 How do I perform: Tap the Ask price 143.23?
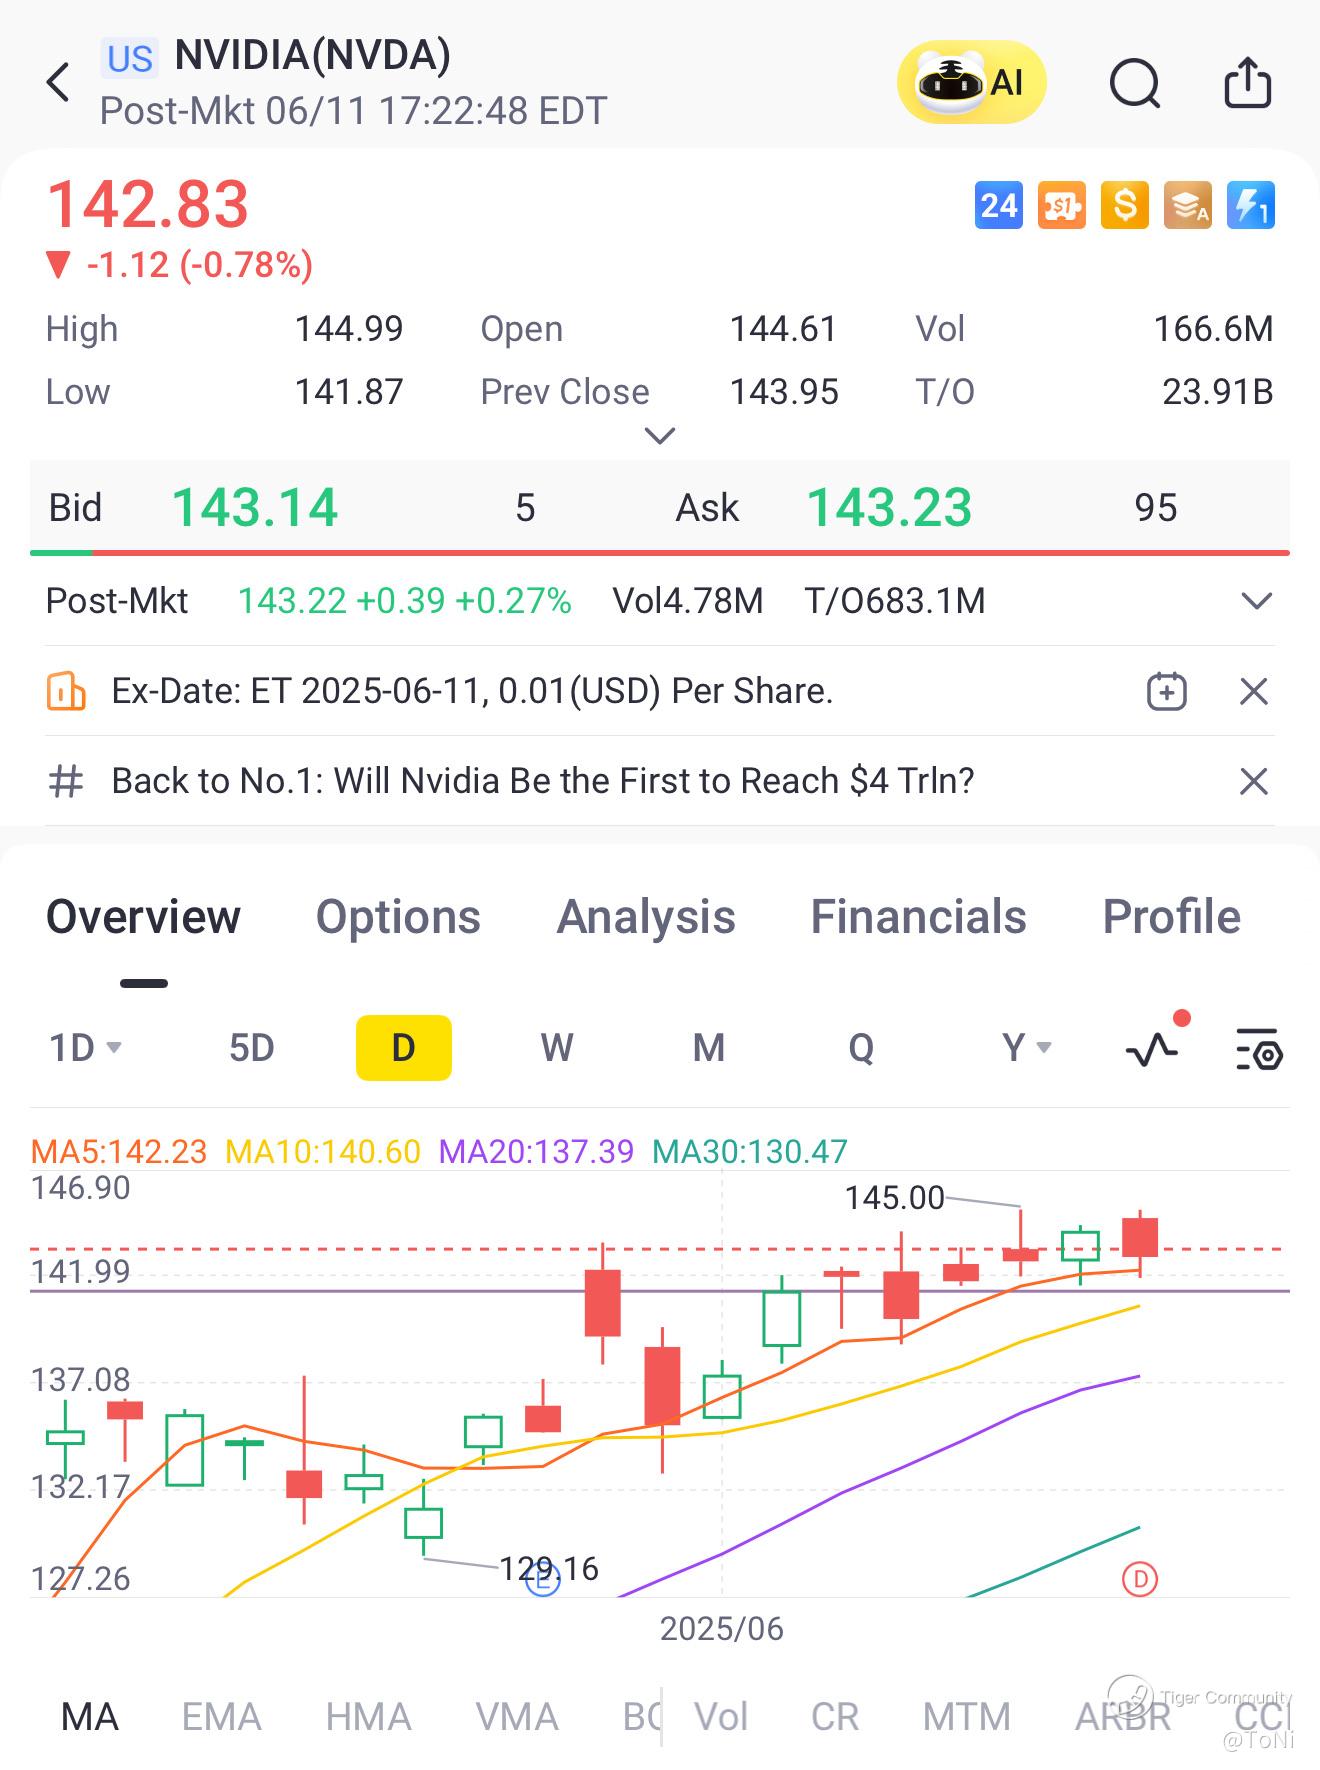[889, 507]
